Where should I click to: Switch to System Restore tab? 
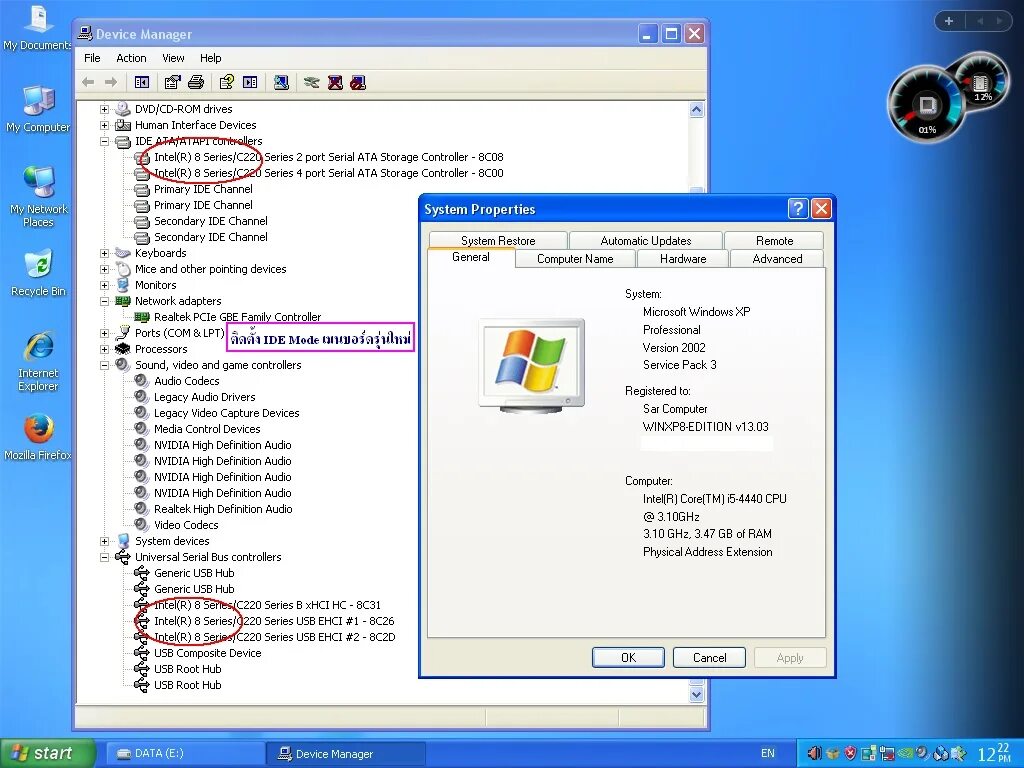pos(498,241)
